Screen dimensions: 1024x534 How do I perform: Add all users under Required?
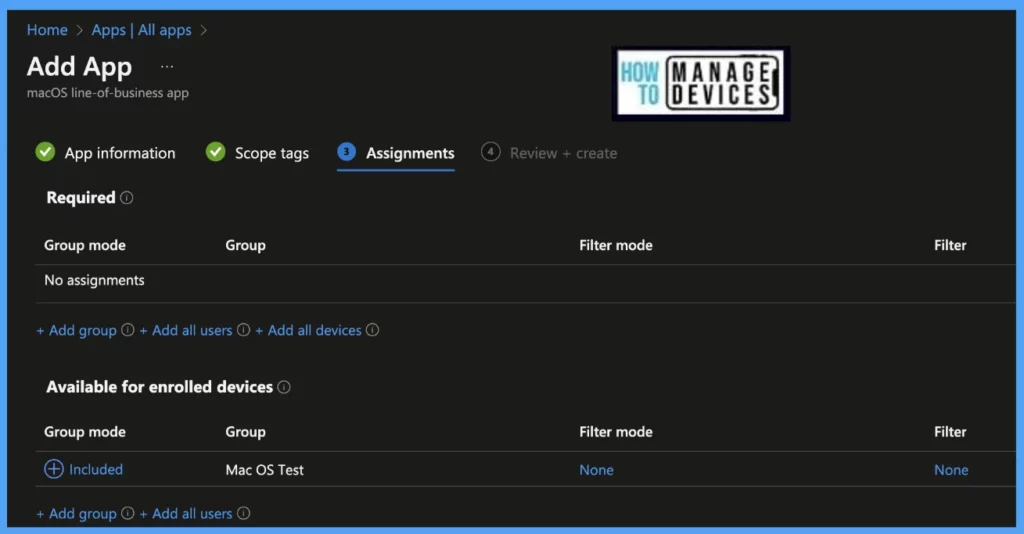(x=186, y=331)
